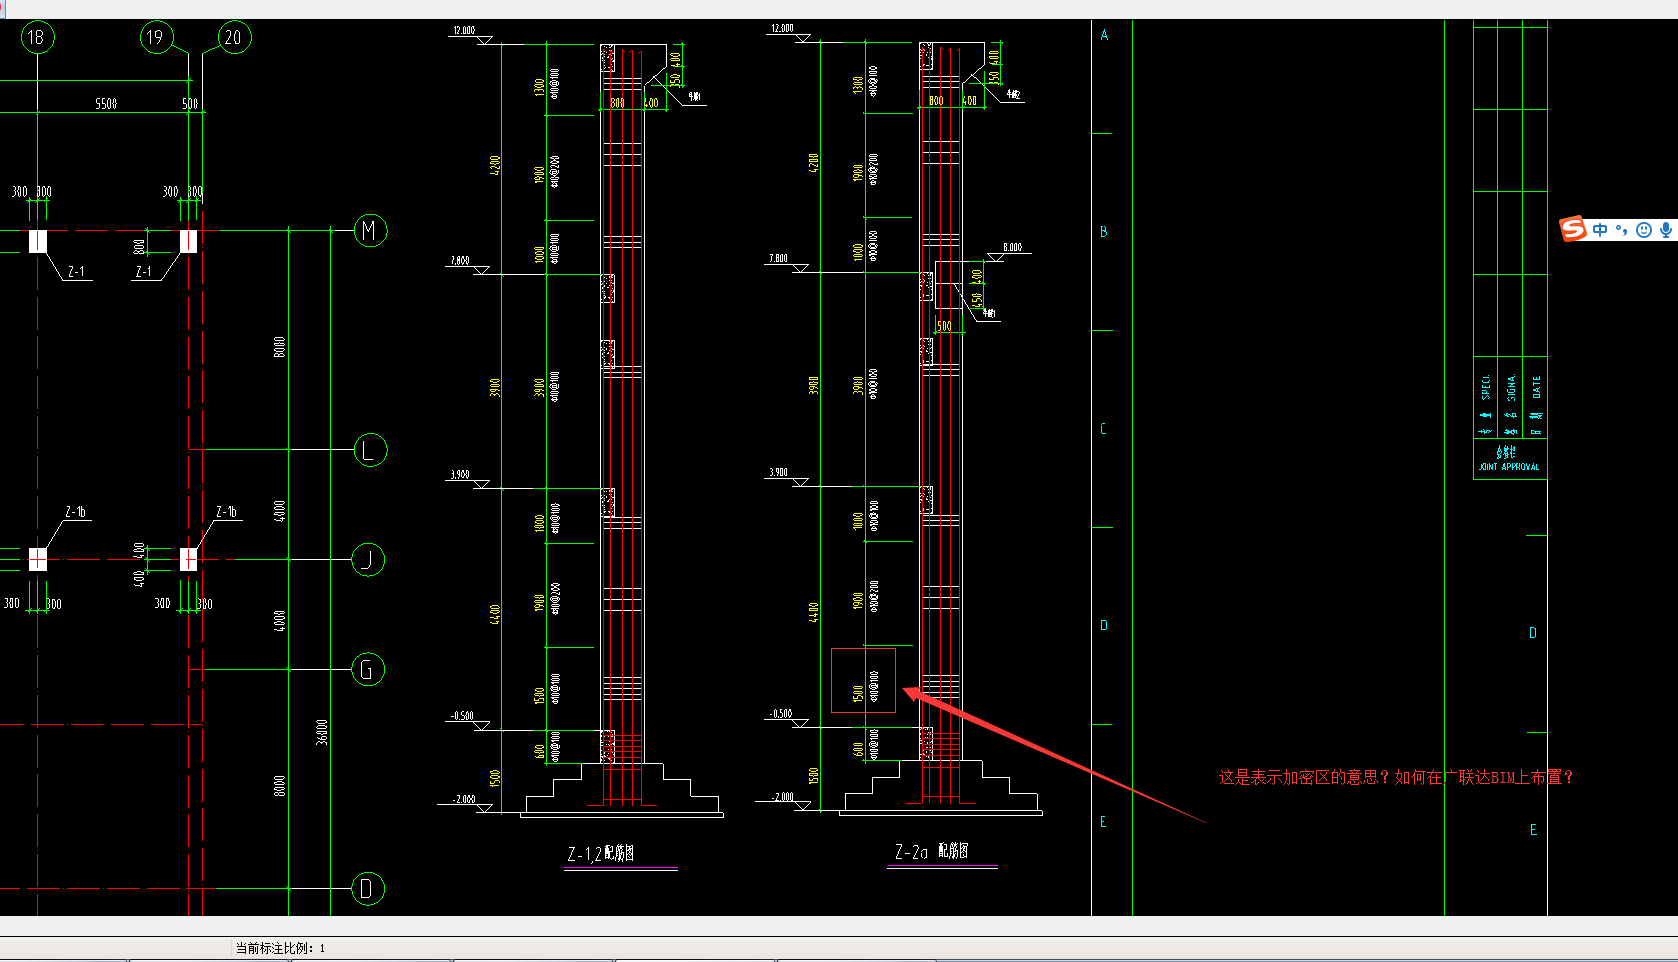Activate the Sogou microphone voice input
1678x962 pixels.
(x=1665, y=230)
